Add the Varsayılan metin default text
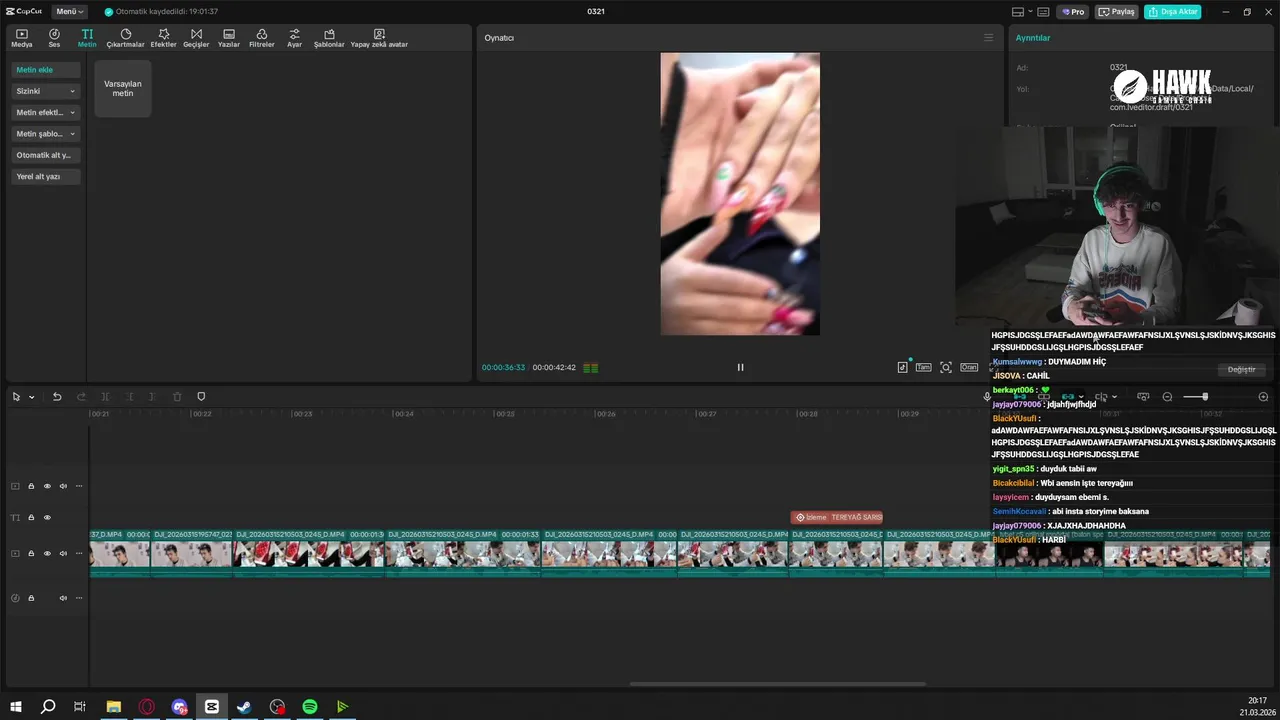The height and width of the screenshot is (720, 1280). (x=123, y=89)
